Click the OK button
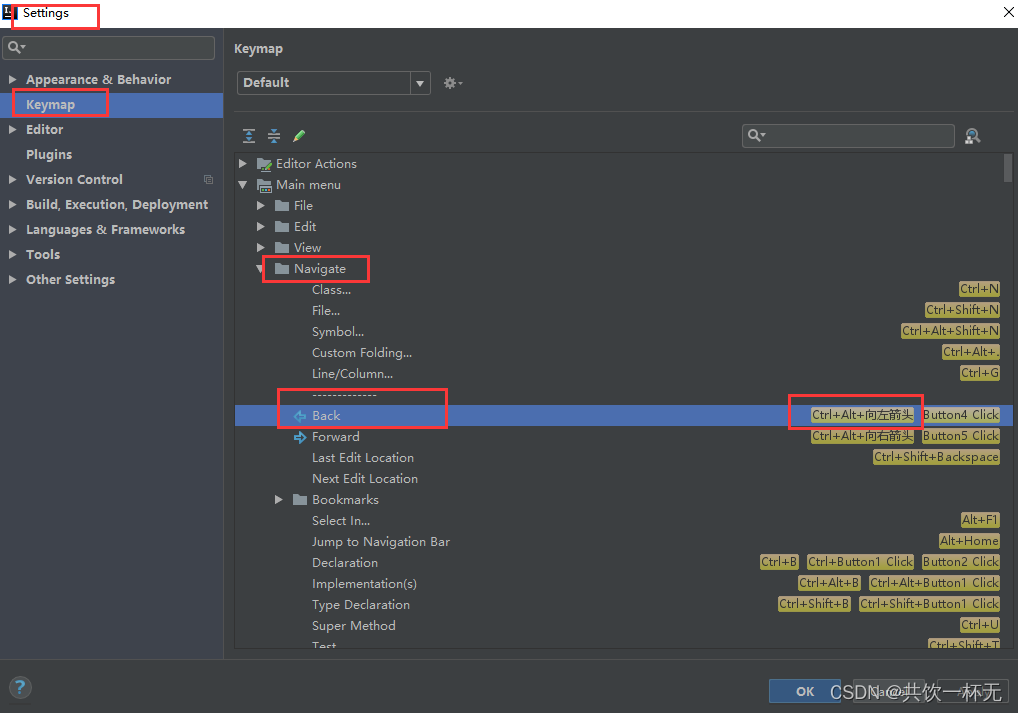Image resolution: width=1018 pixels, height=713 pixels. 804,692
